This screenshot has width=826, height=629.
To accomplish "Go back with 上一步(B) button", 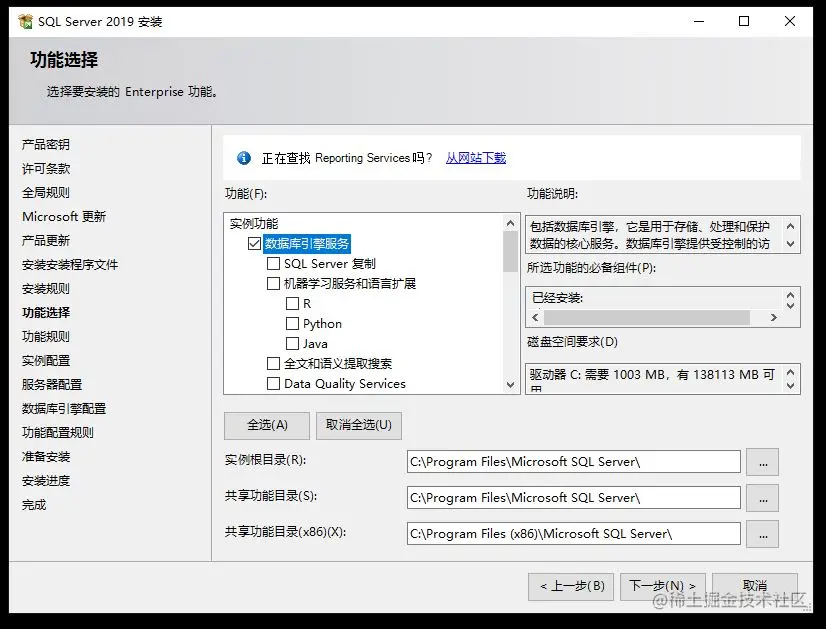I will pos(571,586).
